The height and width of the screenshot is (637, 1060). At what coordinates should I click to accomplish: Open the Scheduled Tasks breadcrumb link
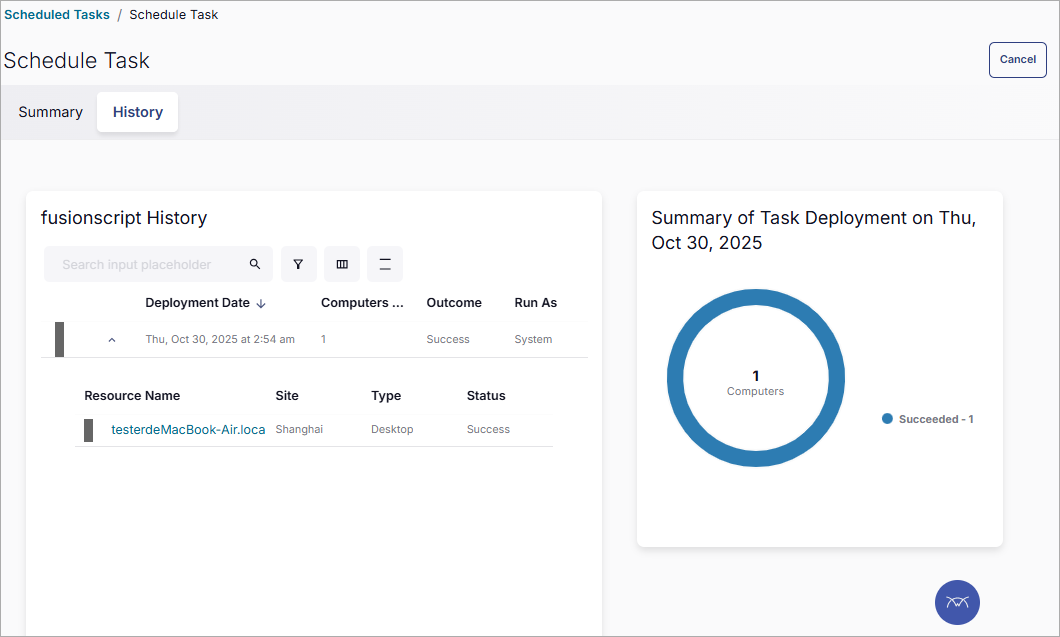[56, 14]
